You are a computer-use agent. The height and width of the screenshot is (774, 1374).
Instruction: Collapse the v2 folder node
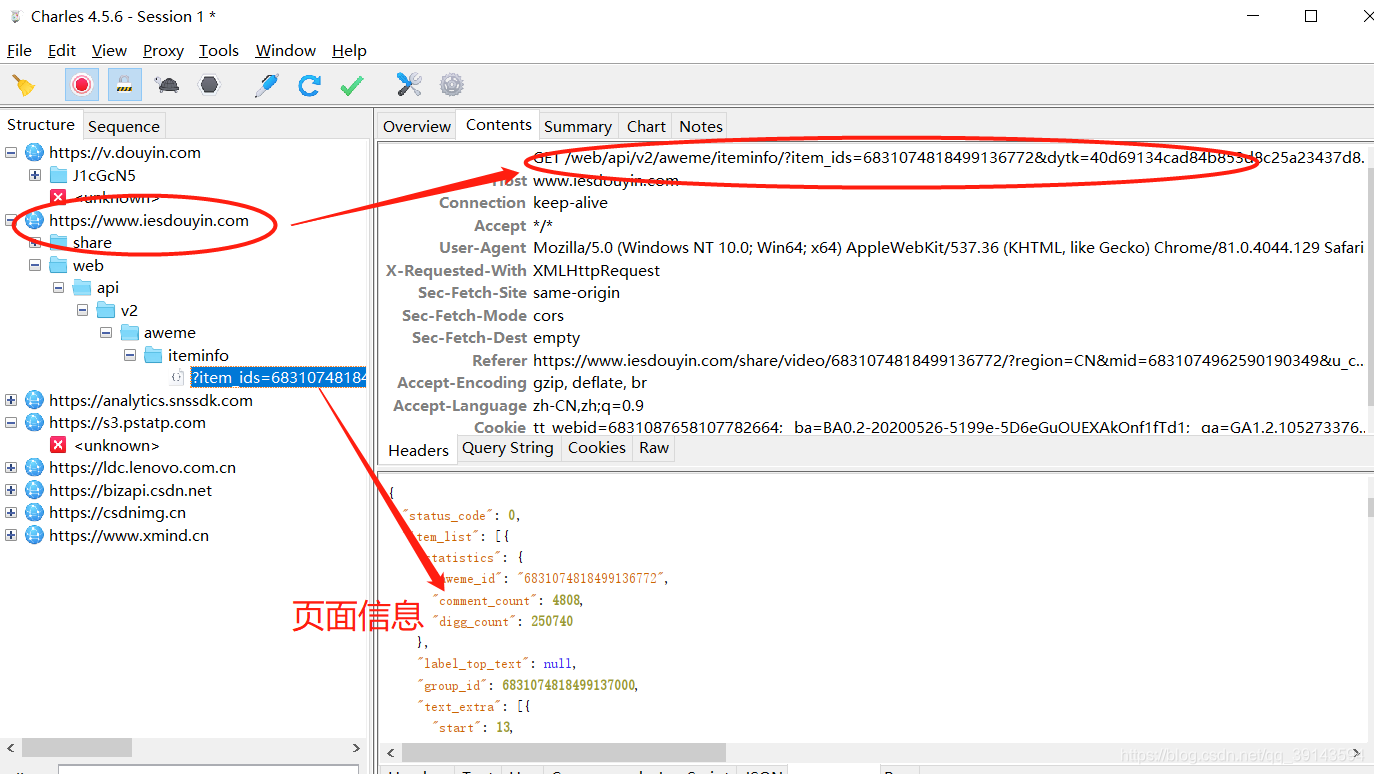click(x=83, y=310)
